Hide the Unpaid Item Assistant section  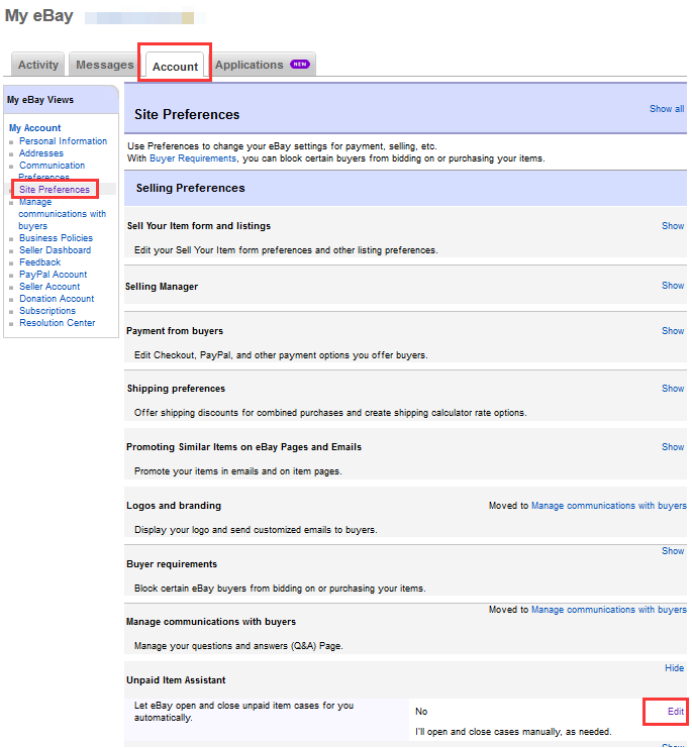(674, 668)
